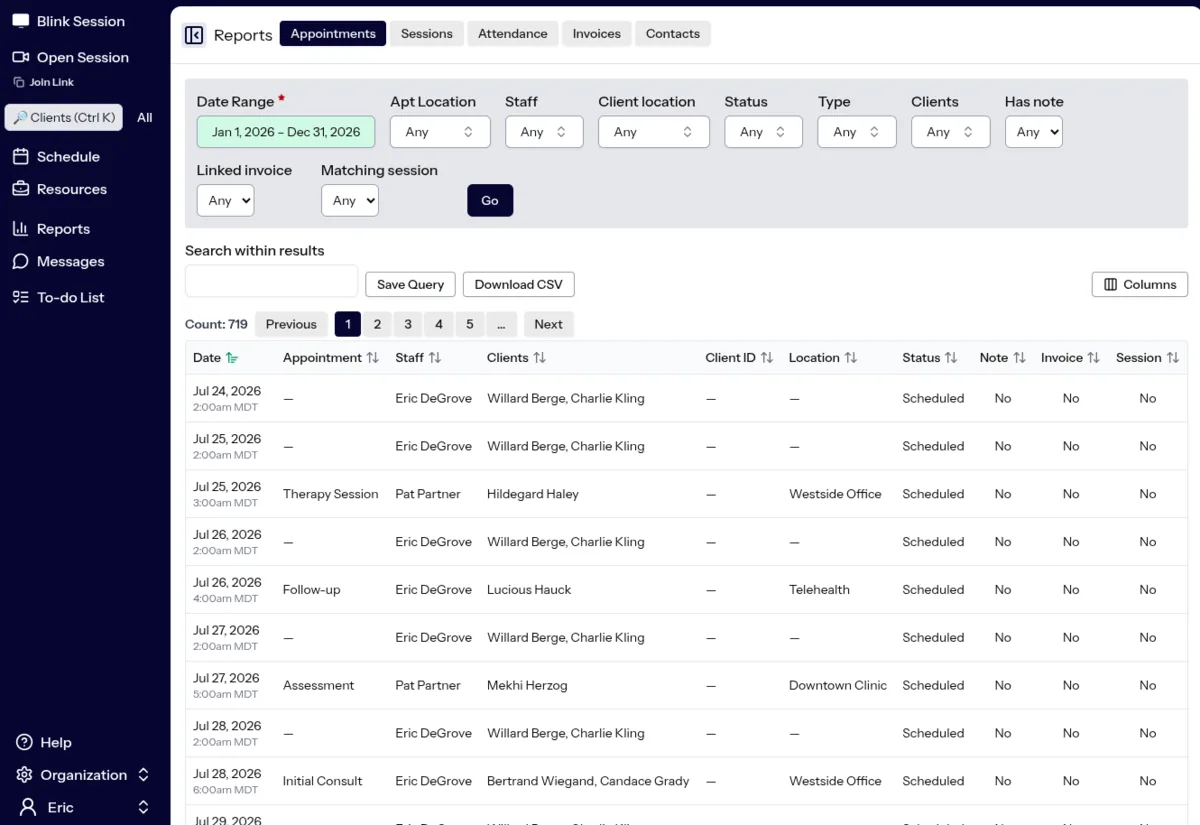Screen dimensions: 1200x825
Task: Go to results page 4
Action: pyautogui.click(x=439, y=324)
